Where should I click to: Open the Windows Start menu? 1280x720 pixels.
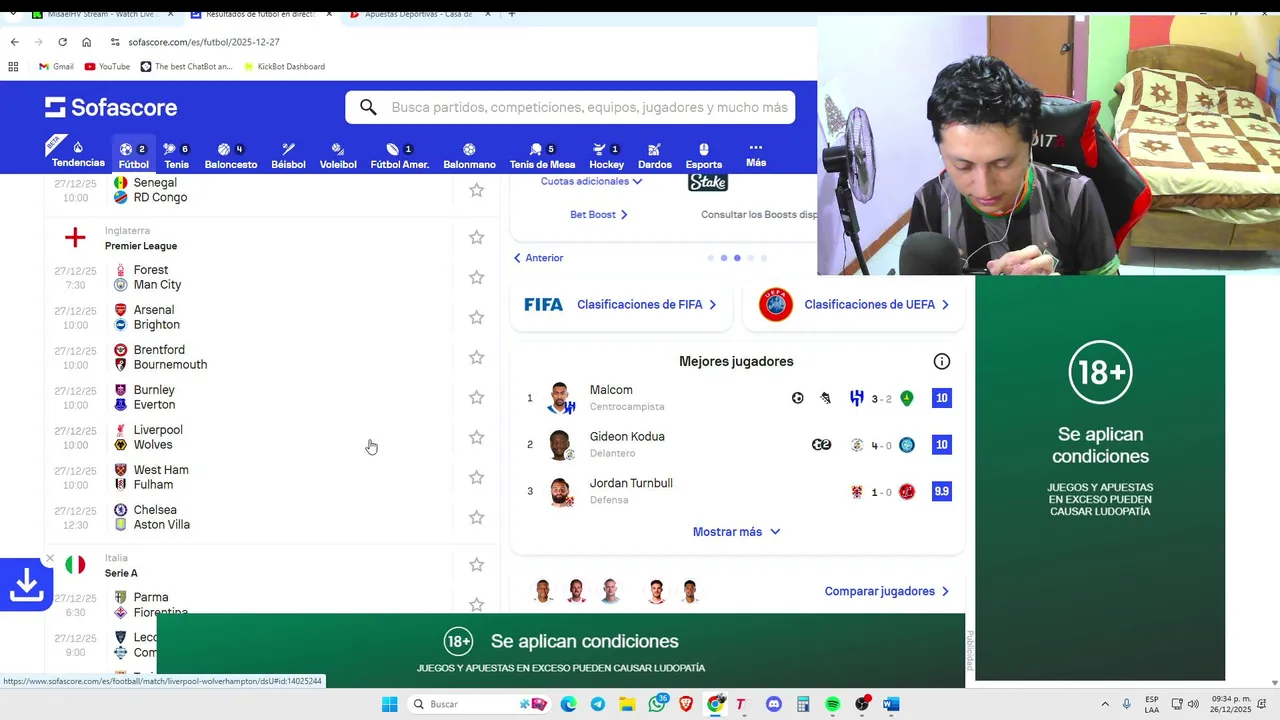(x=389, y=704)
